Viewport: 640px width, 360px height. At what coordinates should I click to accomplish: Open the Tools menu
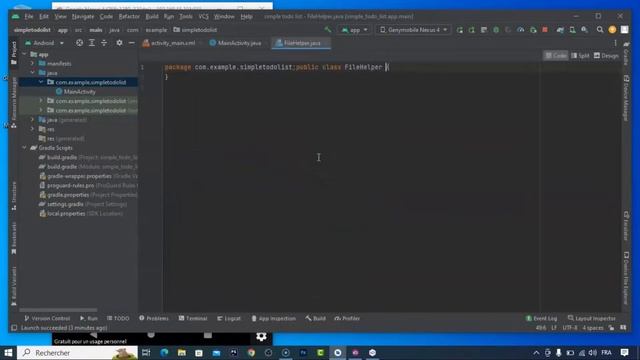(x=186, y=16)
